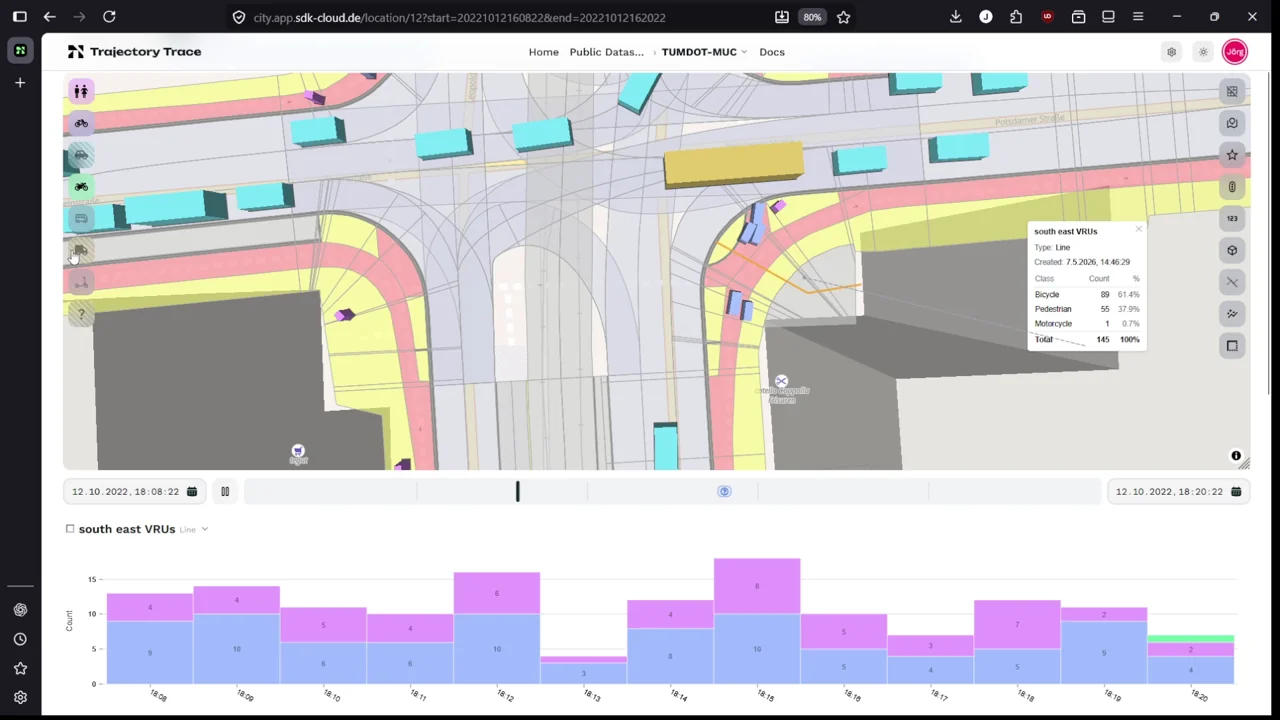Toggle the car class filter
The height and width of the screenshot is (720, 1280).
(x=81, y=155)
